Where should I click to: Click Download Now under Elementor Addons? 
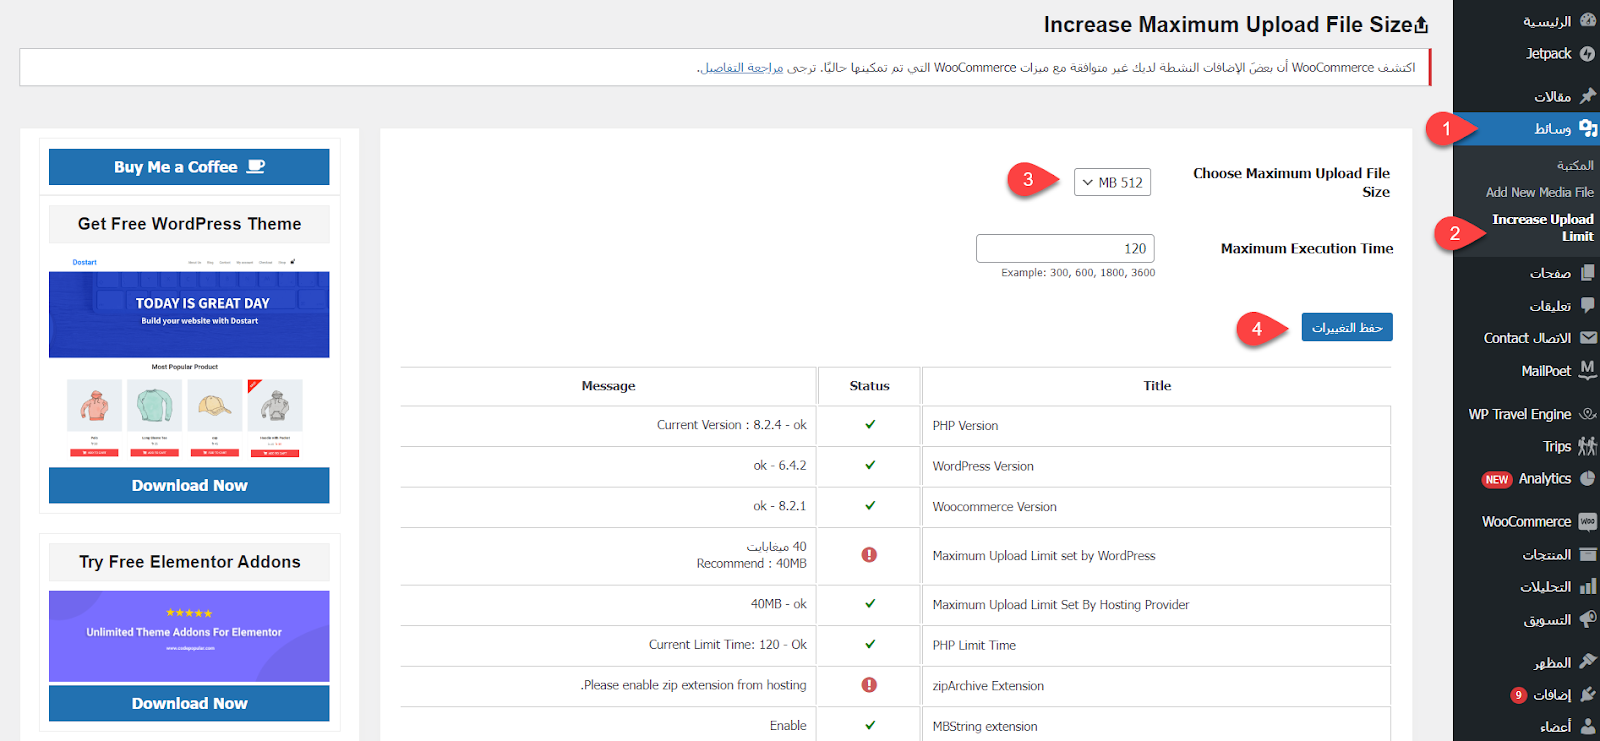(189, 703)
